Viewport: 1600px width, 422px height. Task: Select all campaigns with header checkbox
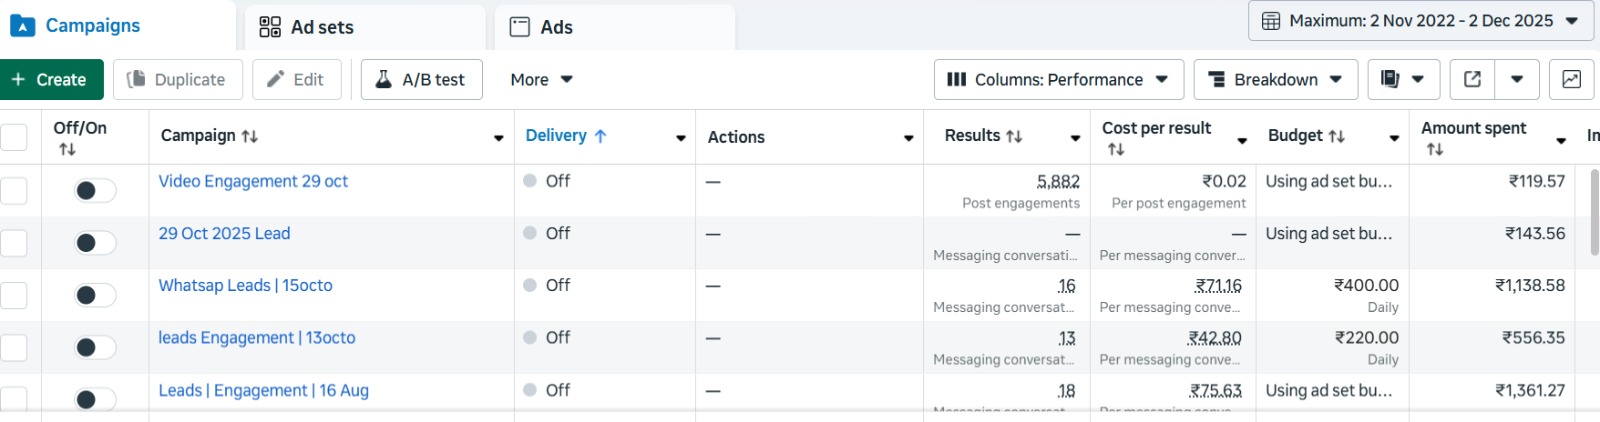(14, 137)
